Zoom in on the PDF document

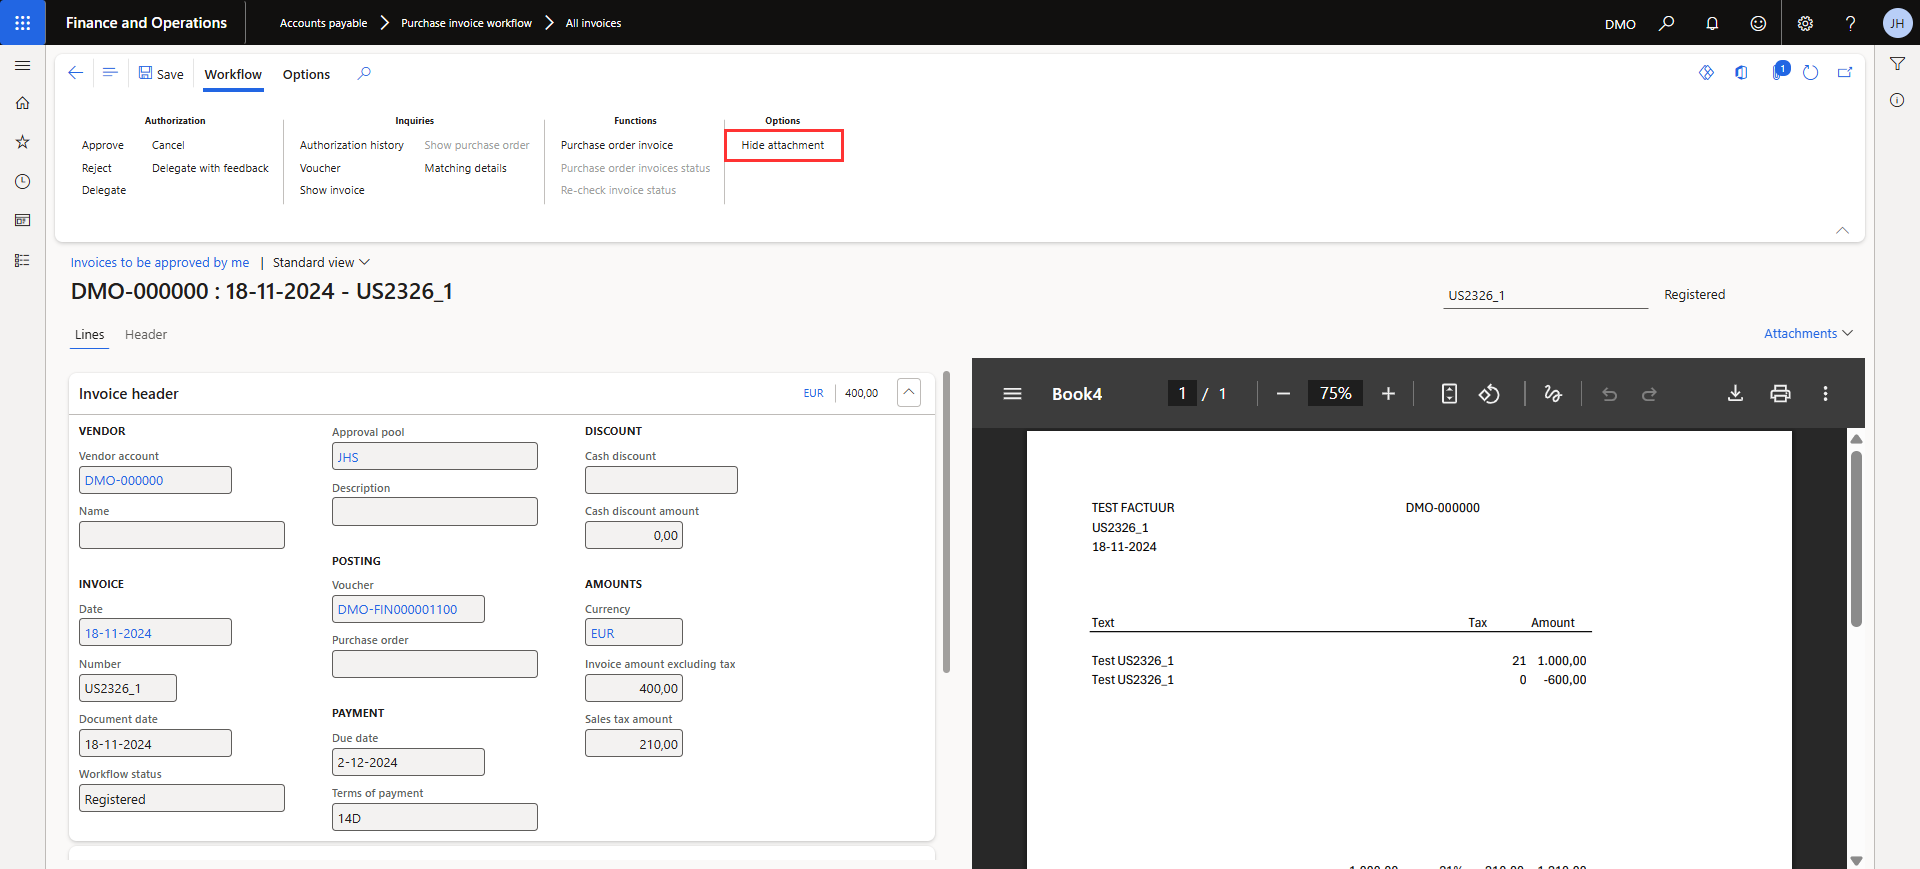pos(1388,394)
